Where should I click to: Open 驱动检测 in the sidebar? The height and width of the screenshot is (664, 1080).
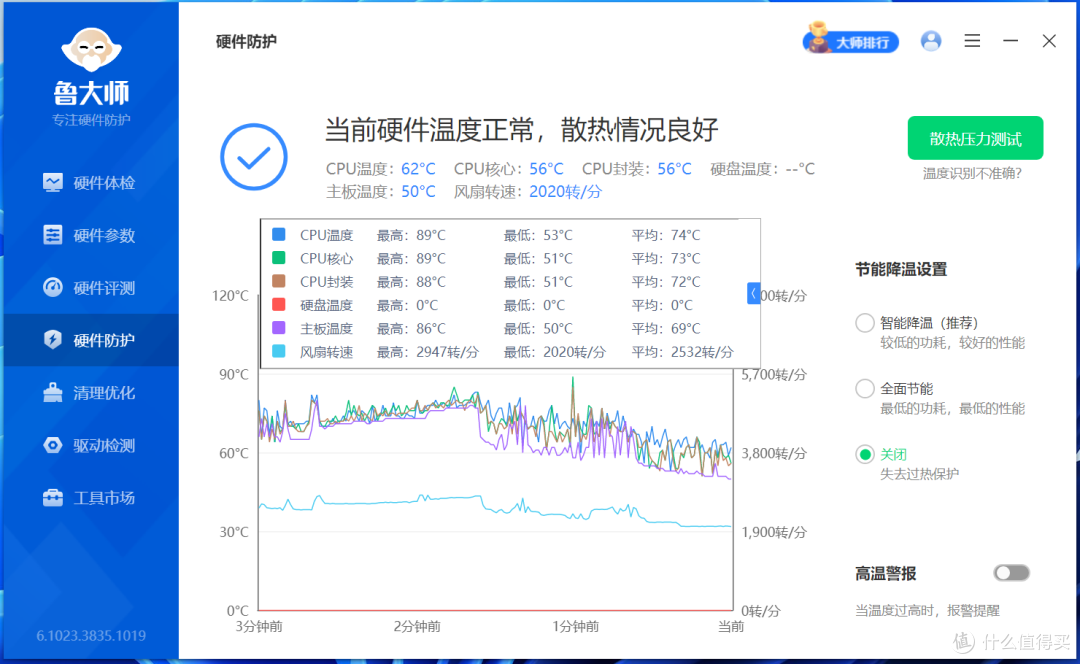pyautogui.click(x=91, y=445)
